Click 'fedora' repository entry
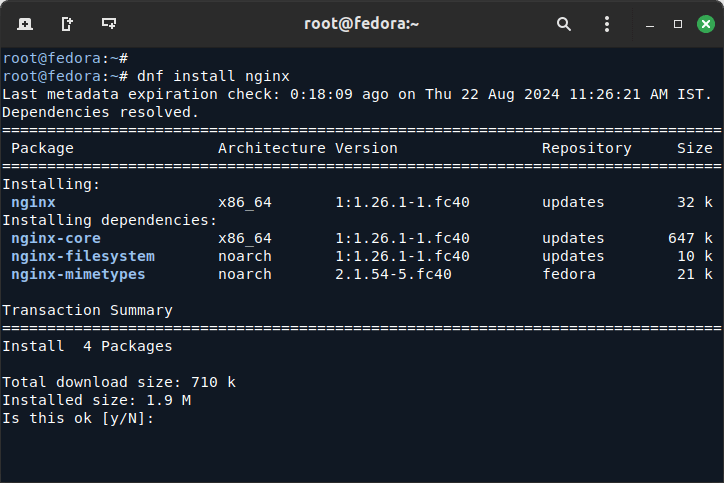This screenshot has width=724, height=483. click(569, 274)
